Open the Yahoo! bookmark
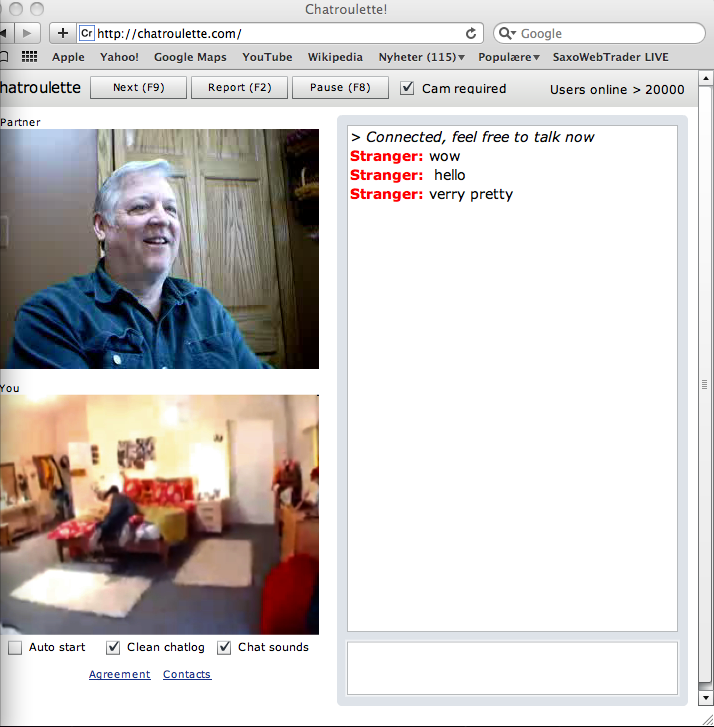This screenshot has height=727, width=714. point(119,57)
